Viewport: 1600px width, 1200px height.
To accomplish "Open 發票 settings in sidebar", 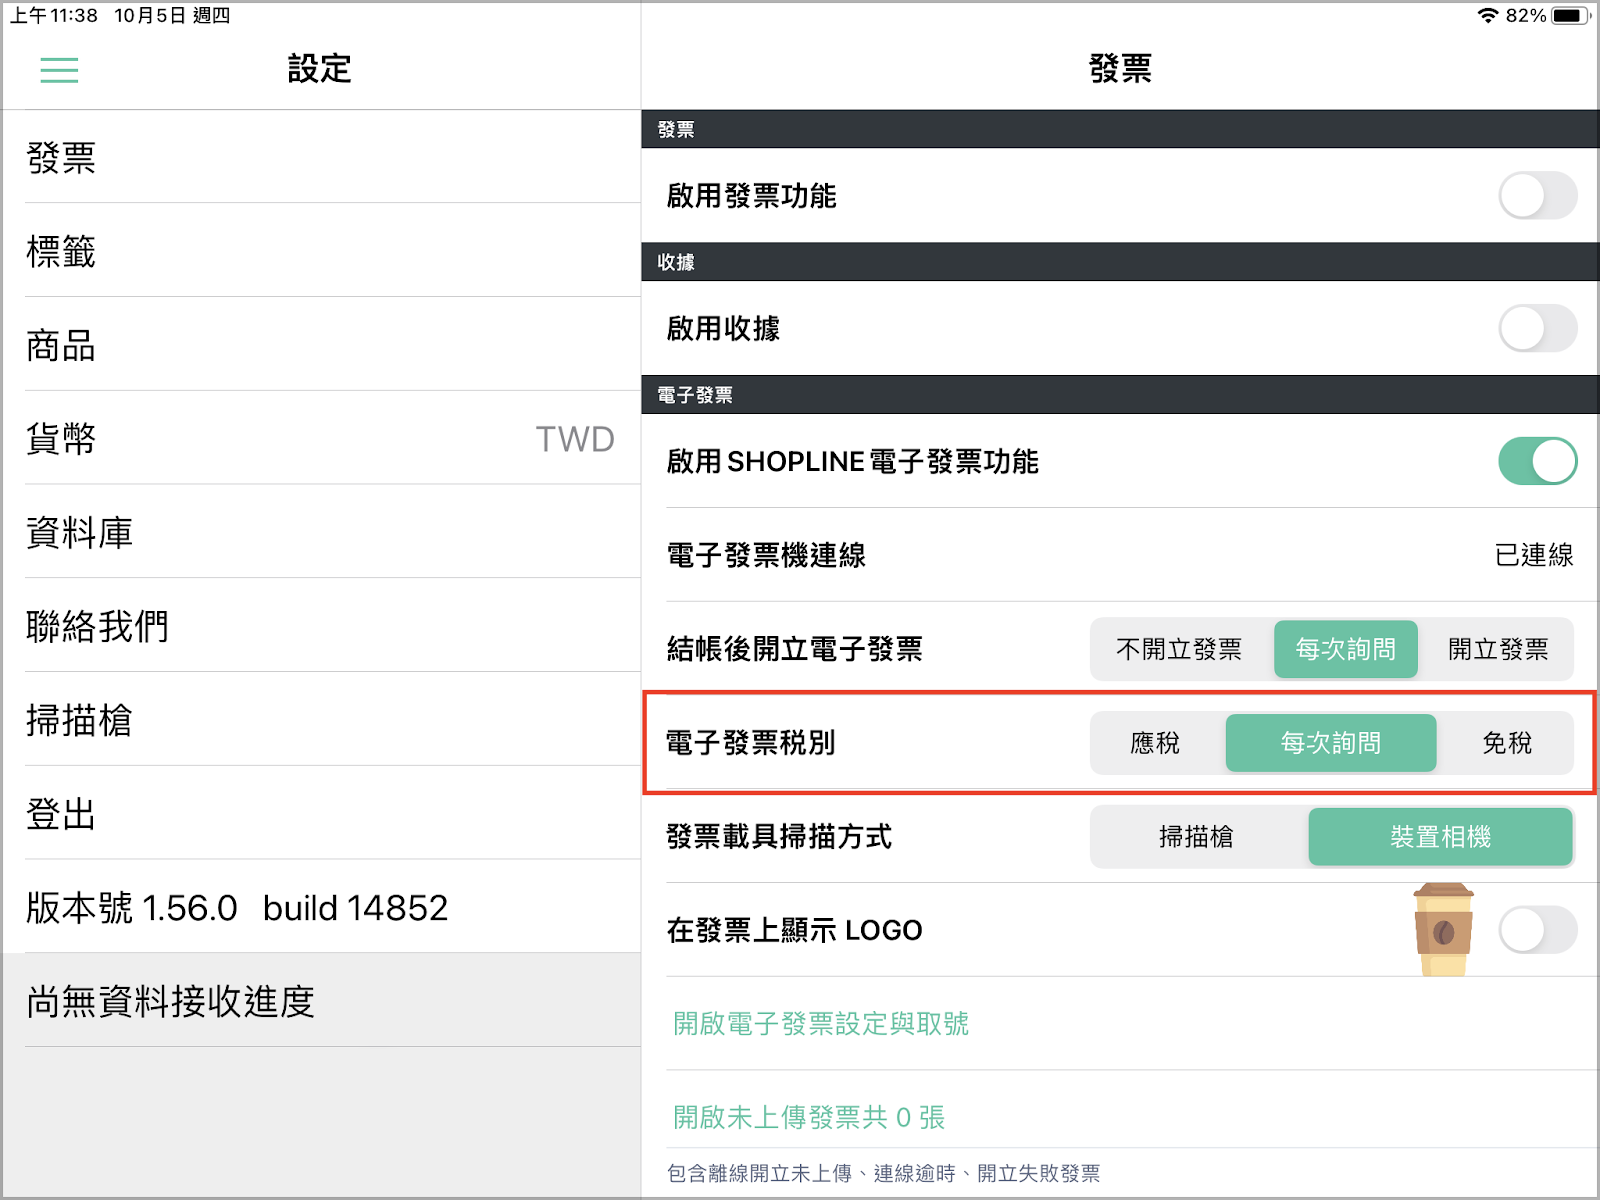I will pyautogui.click(x=321, y=157).
